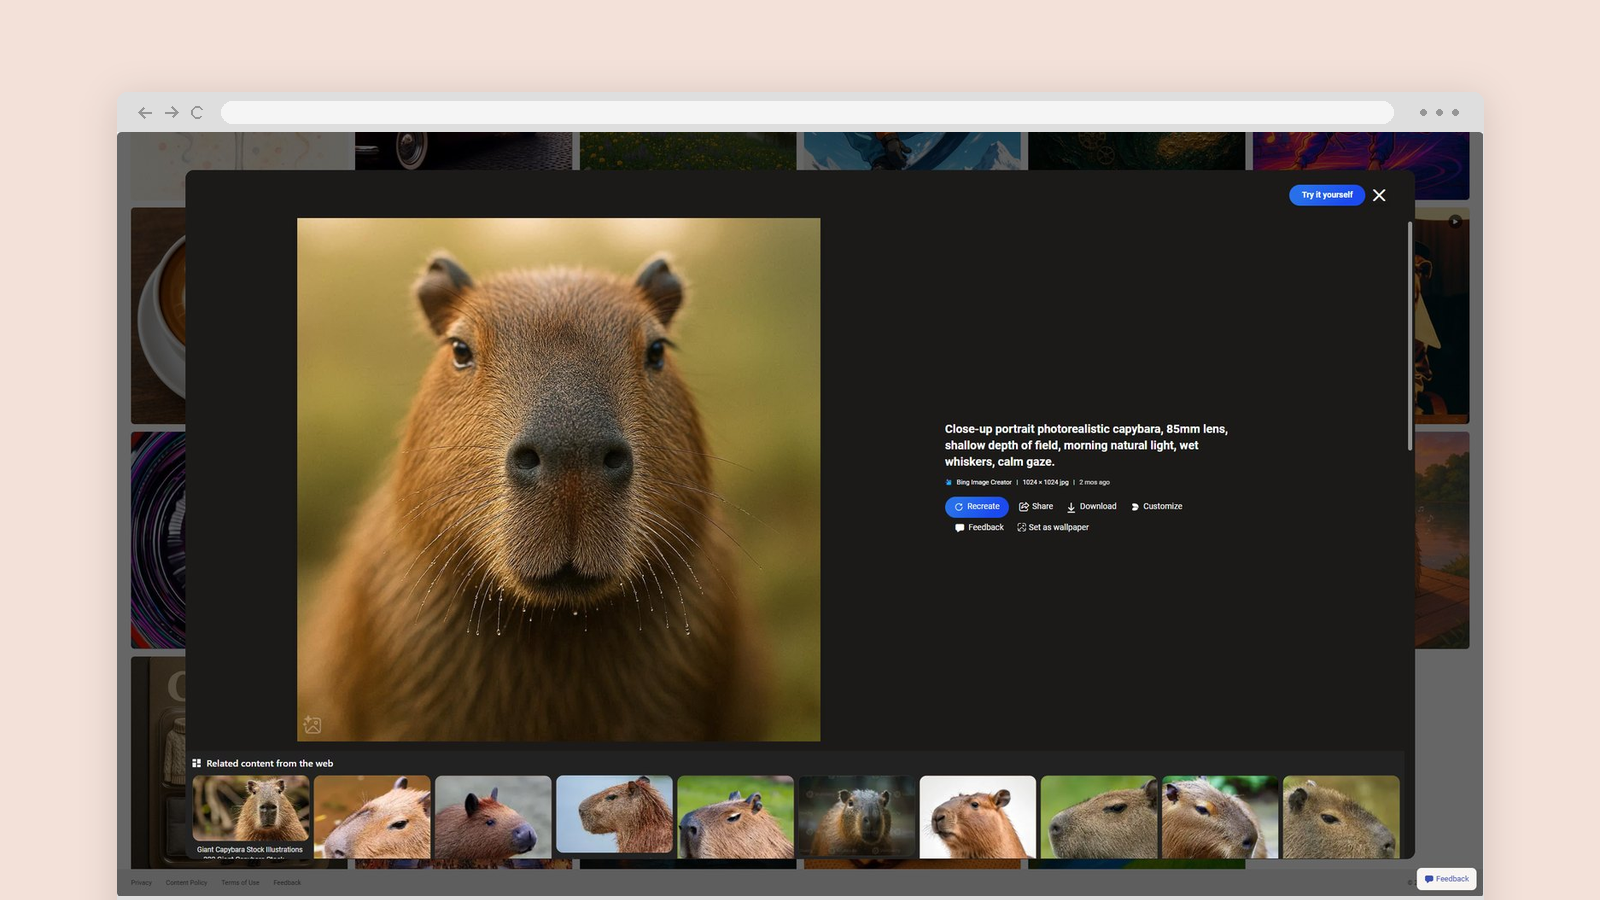
Task: Open the Privacy footer link
Action: (x=141, y=883)
